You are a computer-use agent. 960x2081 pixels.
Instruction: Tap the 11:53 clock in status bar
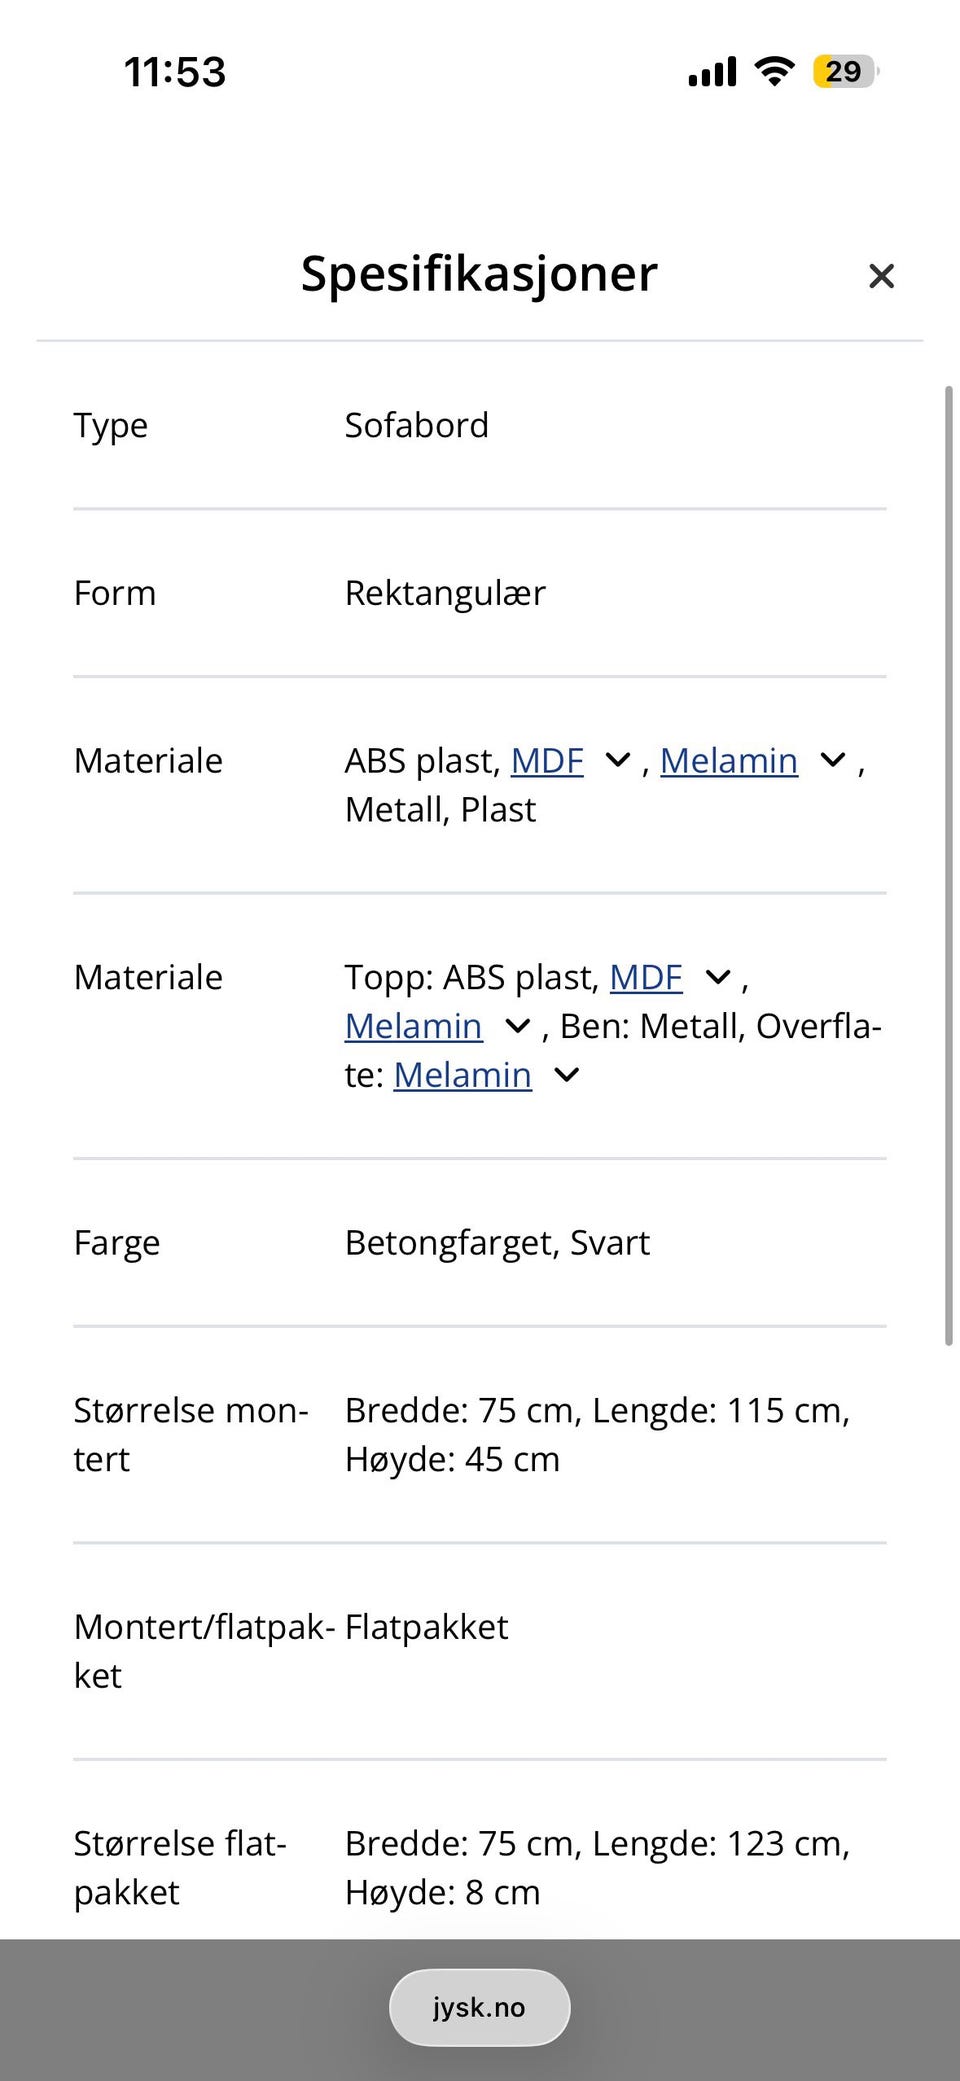tap(175, 72)
